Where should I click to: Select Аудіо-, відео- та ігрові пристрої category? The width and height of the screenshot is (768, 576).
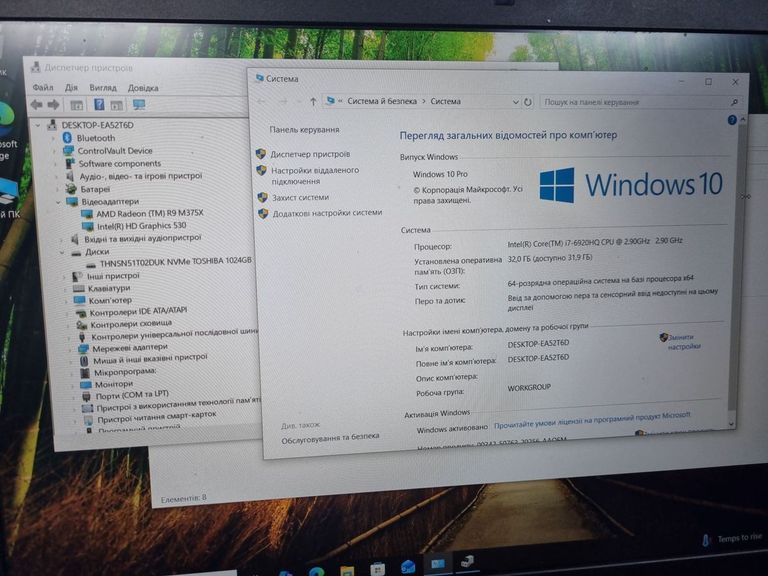coord(141,176)
